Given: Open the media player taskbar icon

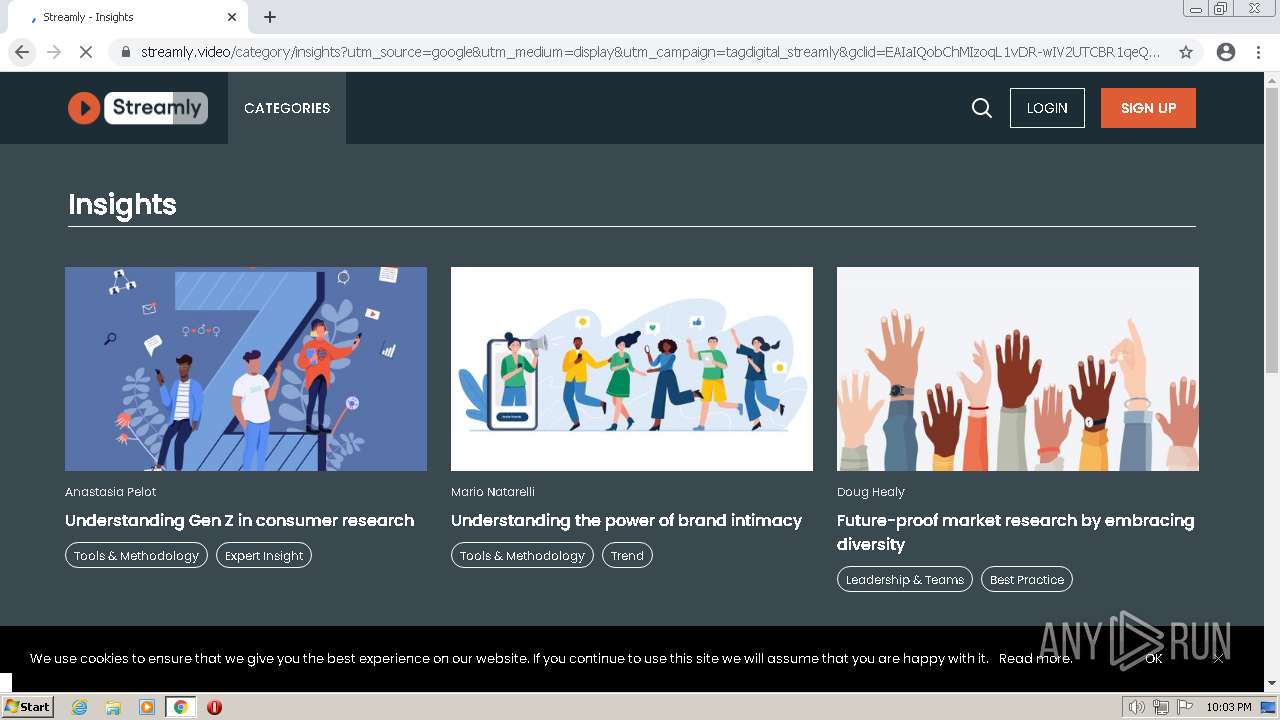Looking at the screenshot, I should [147, 707].
